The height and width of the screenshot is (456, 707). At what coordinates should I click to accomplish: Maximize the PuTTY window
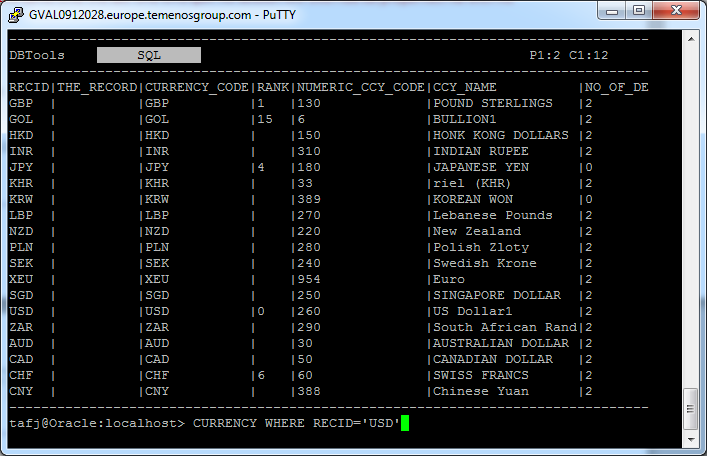tap(639, 10)
